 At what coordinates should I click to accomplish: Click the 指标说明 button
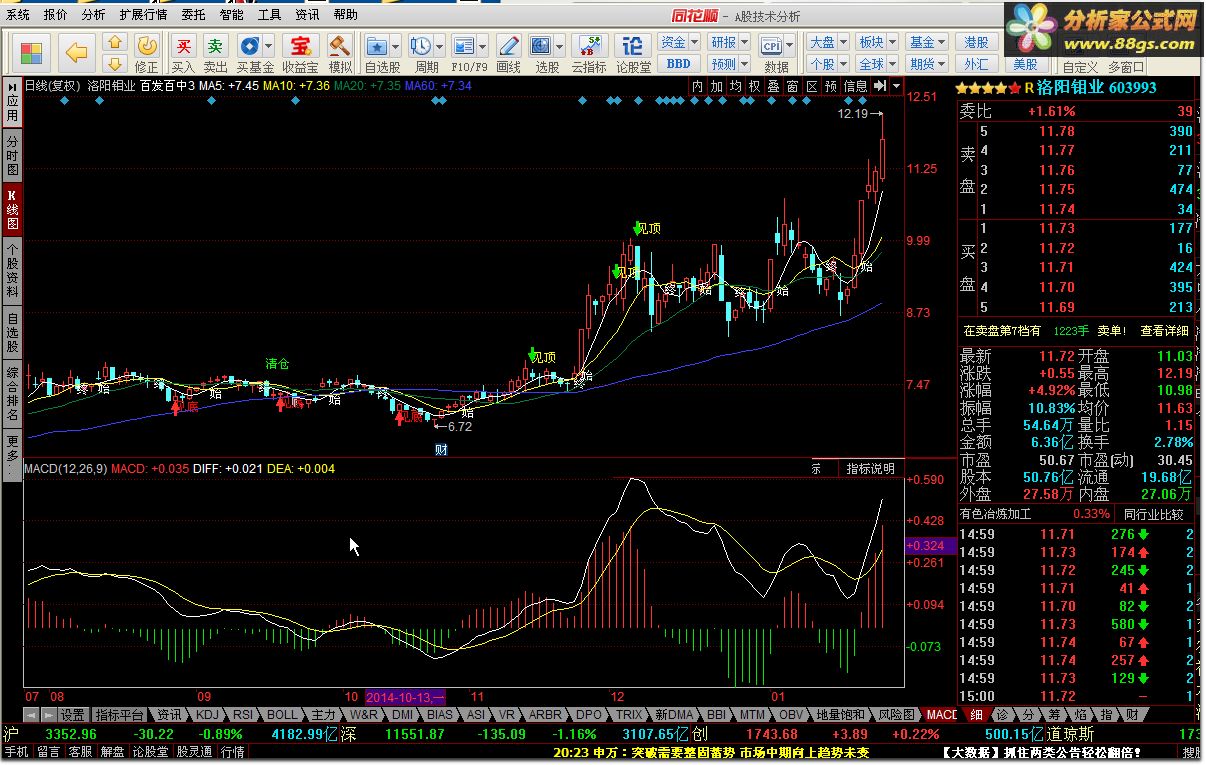click(870, 468)
